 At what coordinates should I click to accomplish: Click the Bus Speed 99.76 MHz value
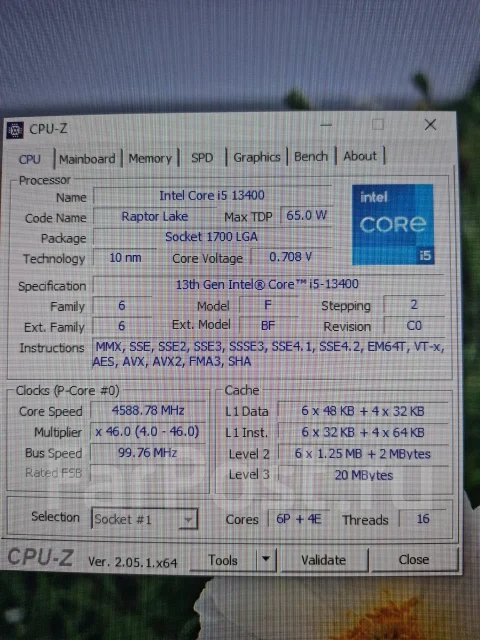coord(148,453)
